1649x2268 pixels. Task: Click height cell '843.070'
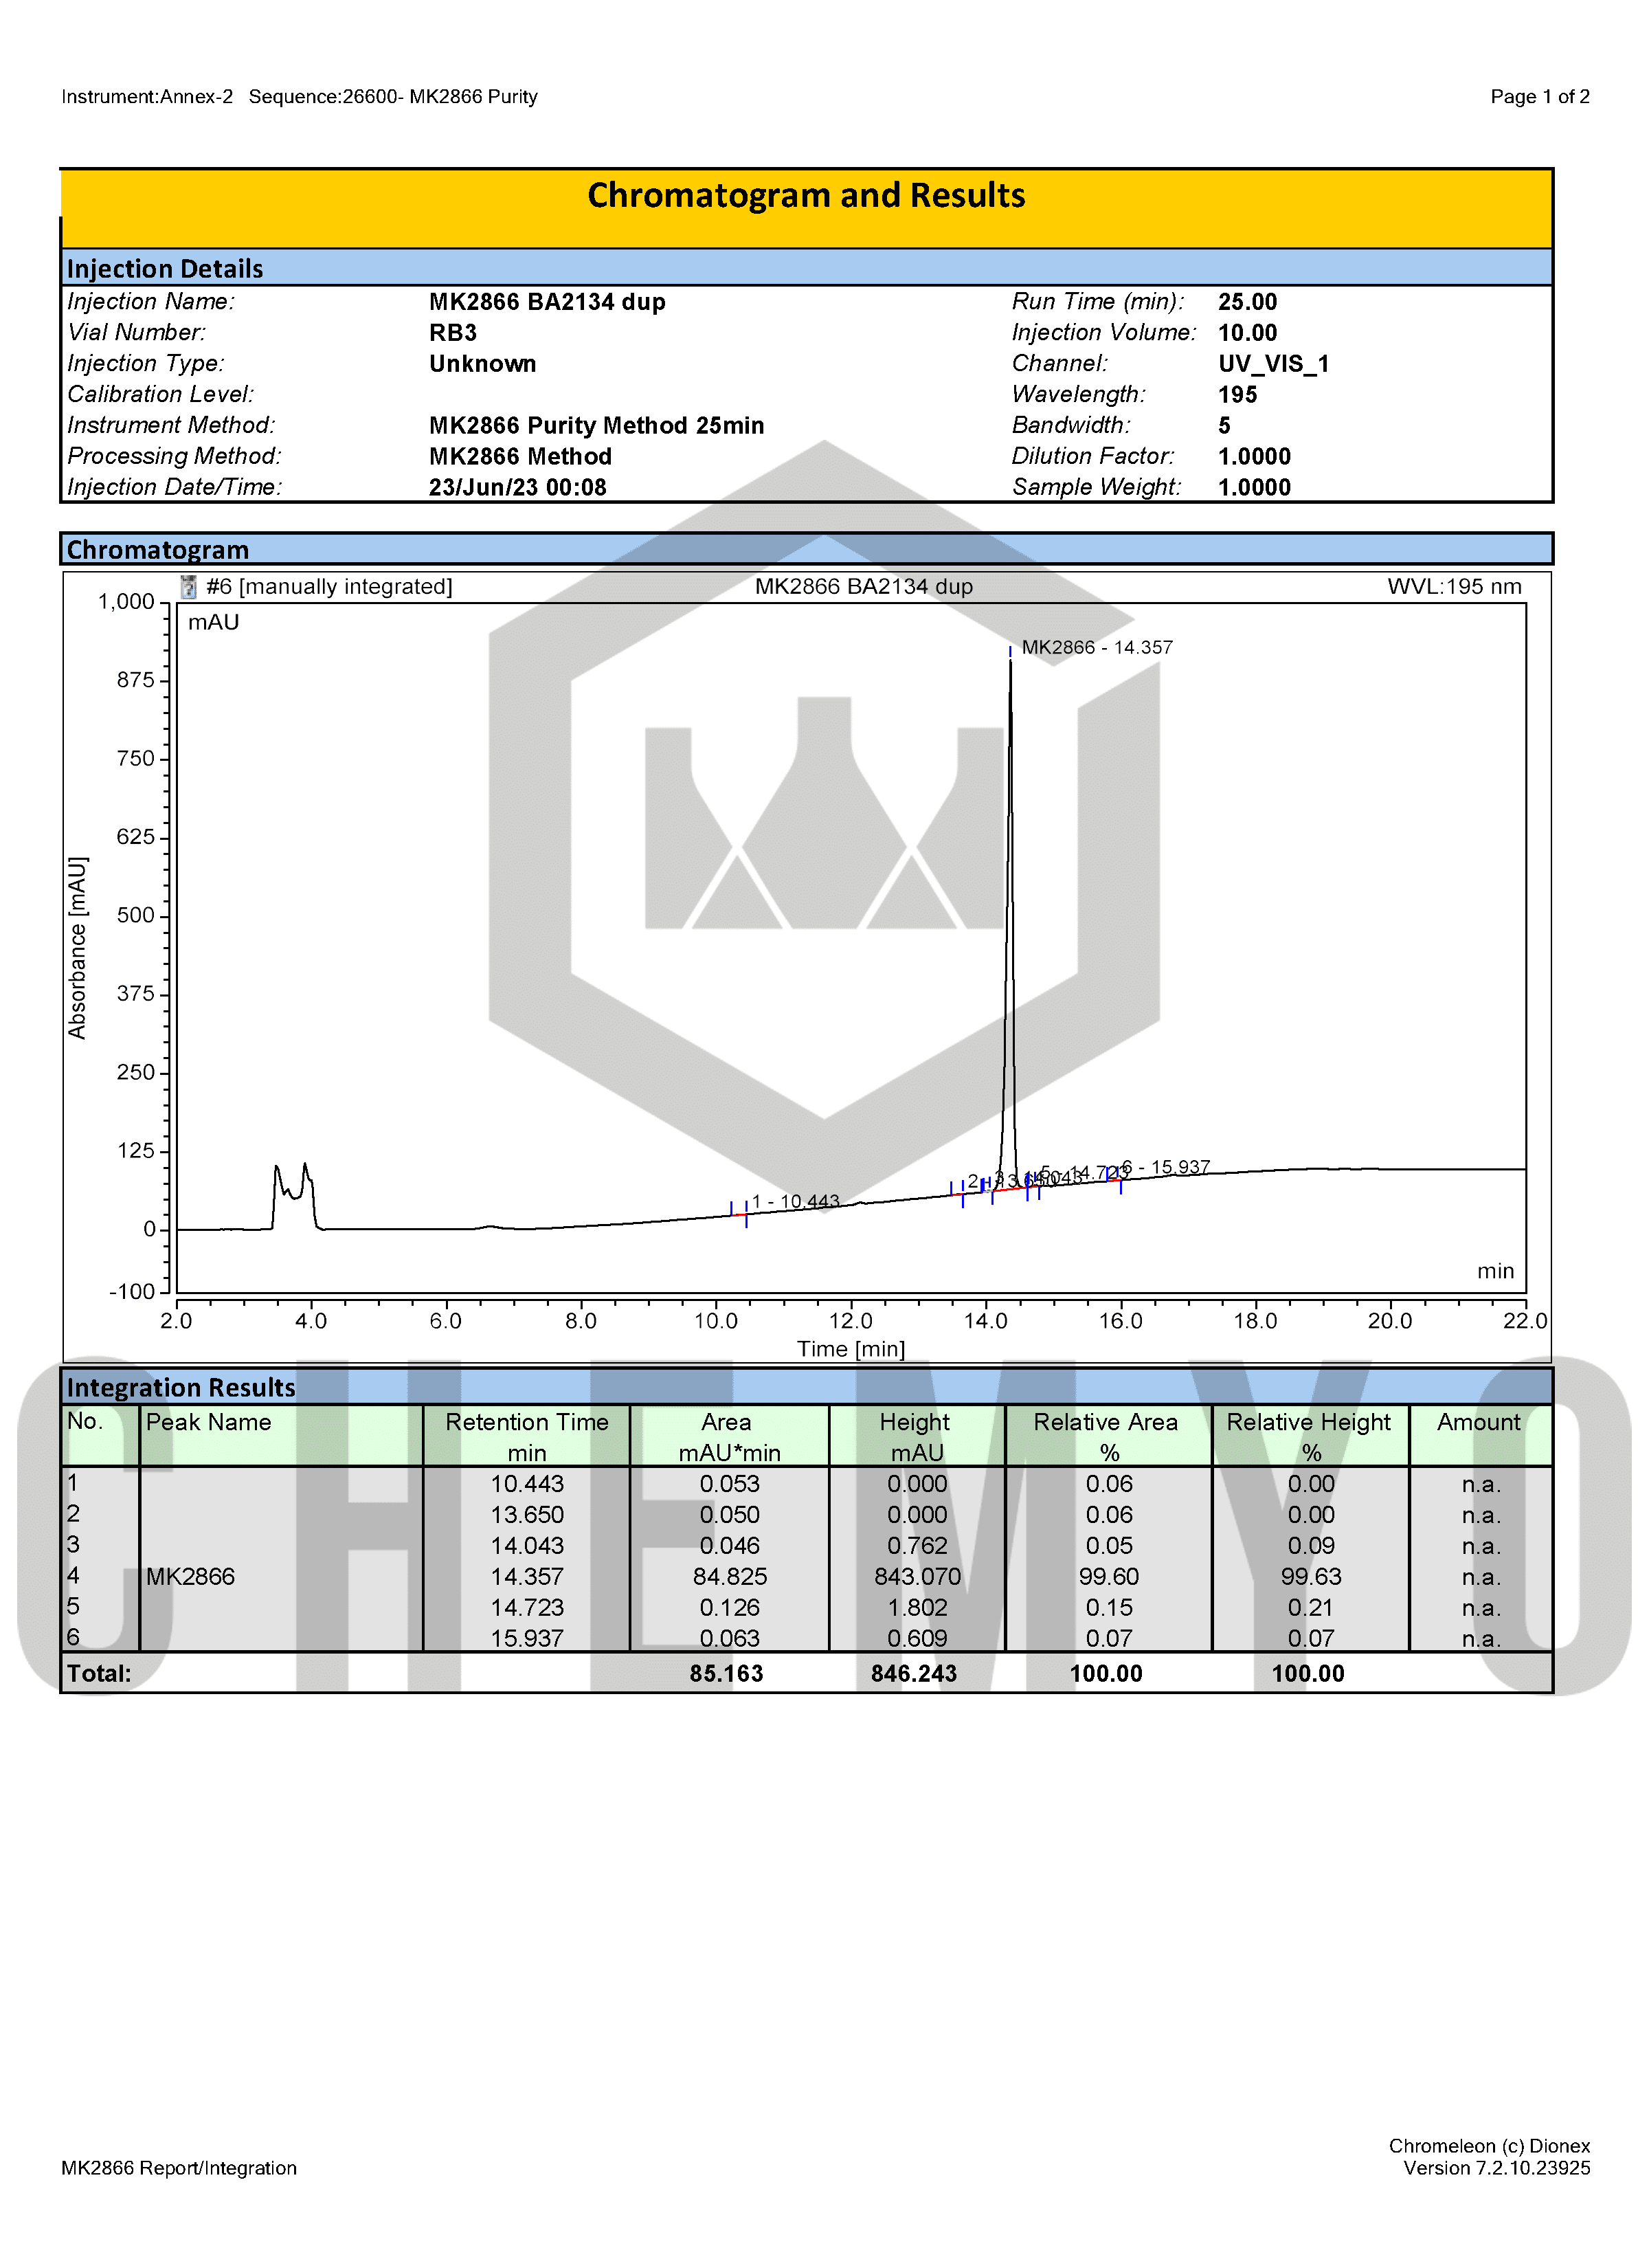click(917, 1577)
